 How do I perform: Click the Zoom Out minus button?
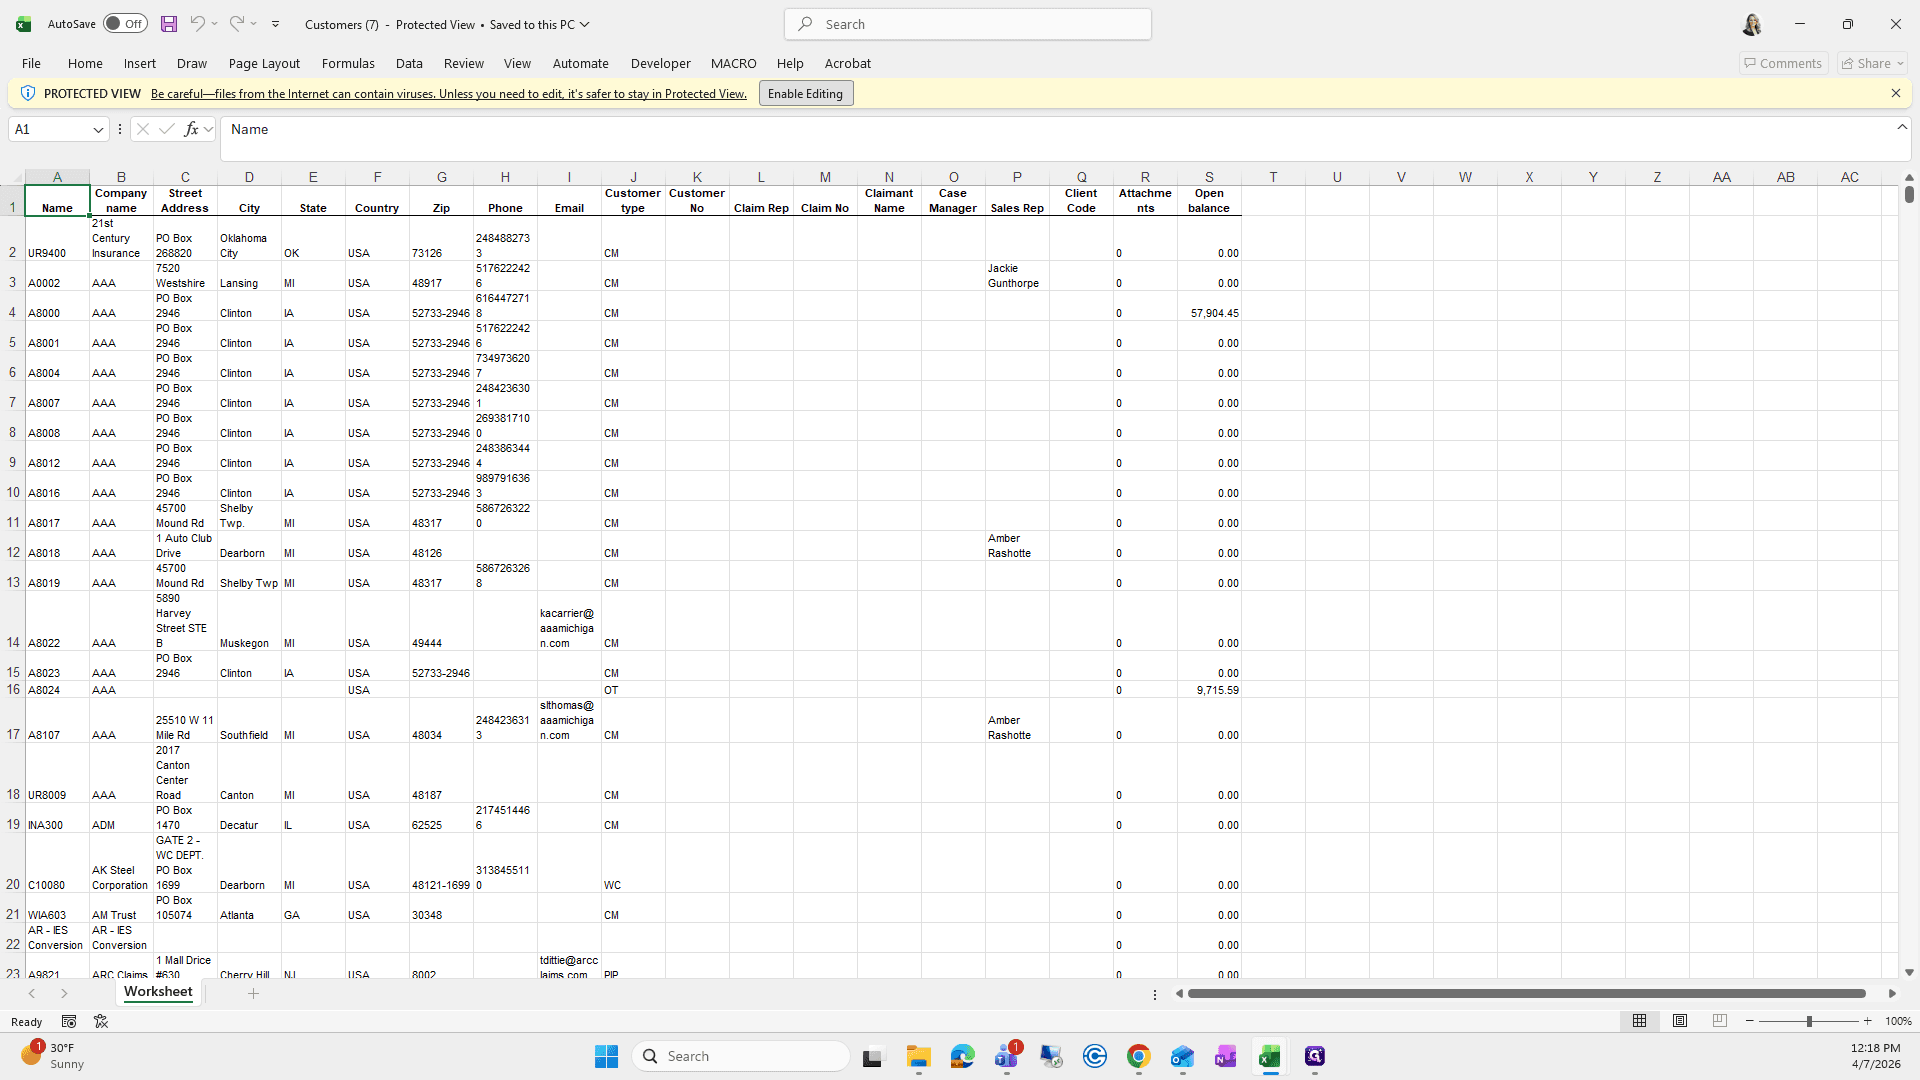pos(1749,1021)
